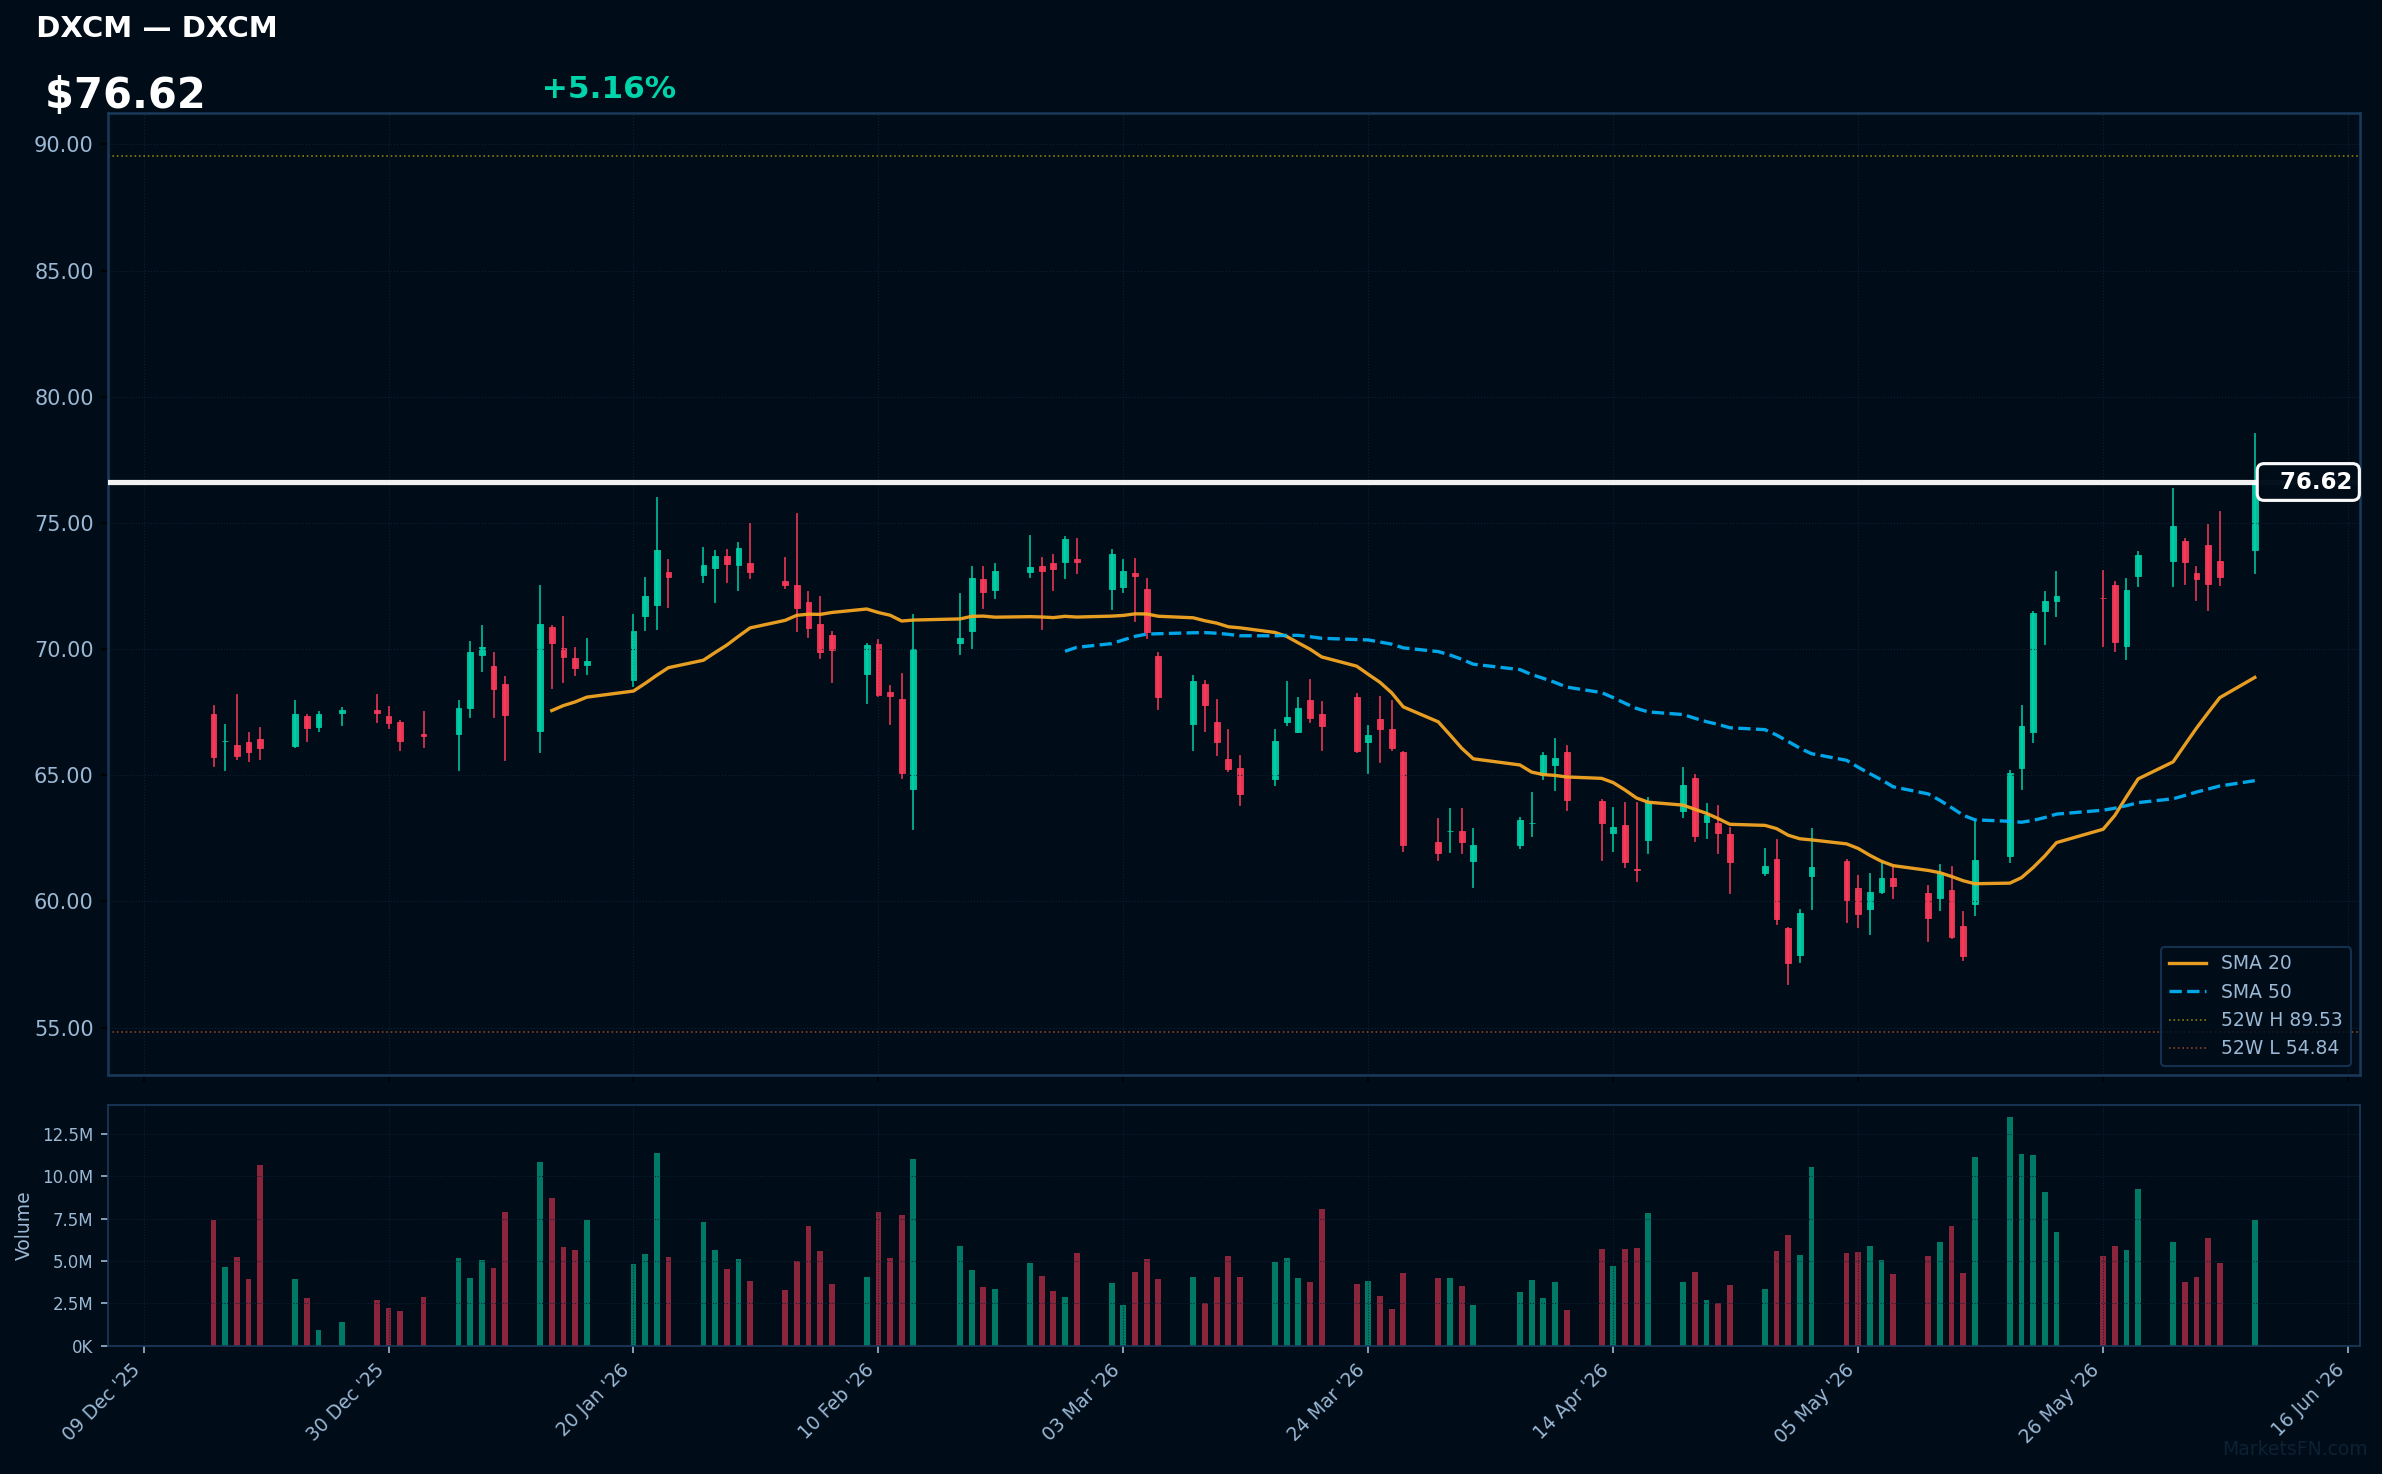Click the 80.00 price axis label
This screenshot has height=1474, width=2382.
click(63, 398)
